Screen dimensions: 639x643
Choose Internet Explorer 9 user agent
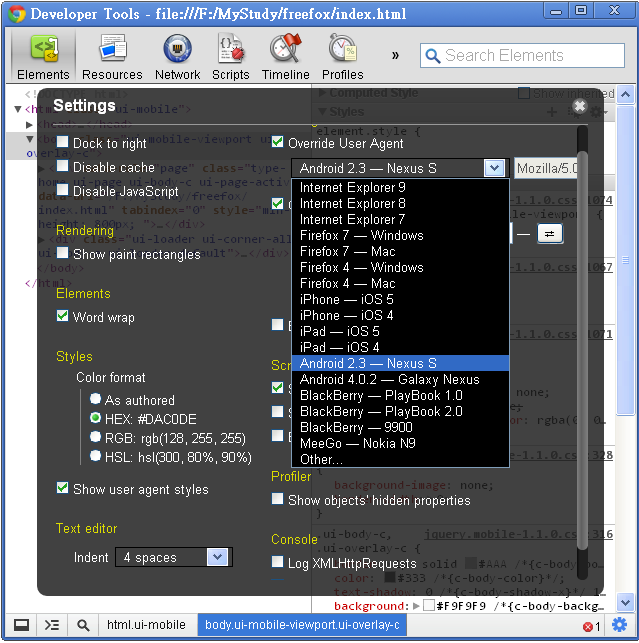click(400, 187)
